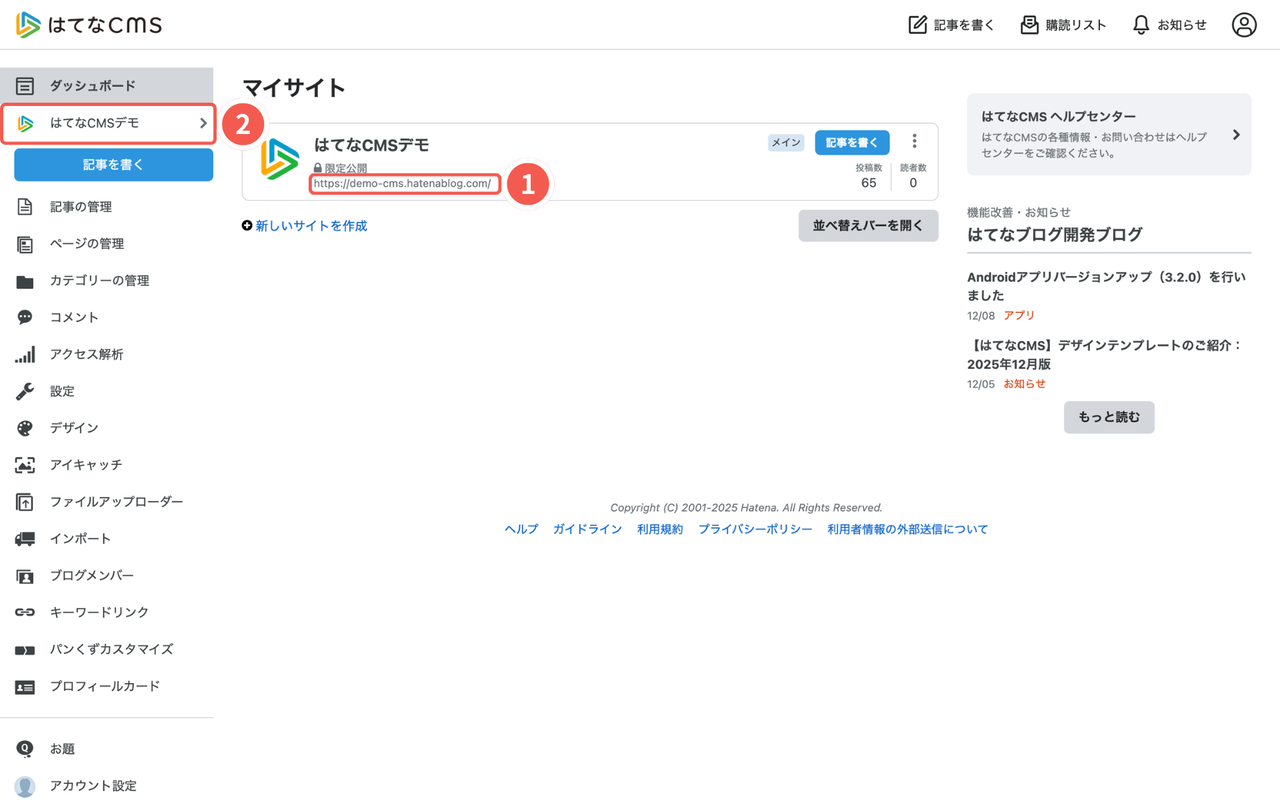Click the 設定 wrench icon in sidebar

point(27,391)
